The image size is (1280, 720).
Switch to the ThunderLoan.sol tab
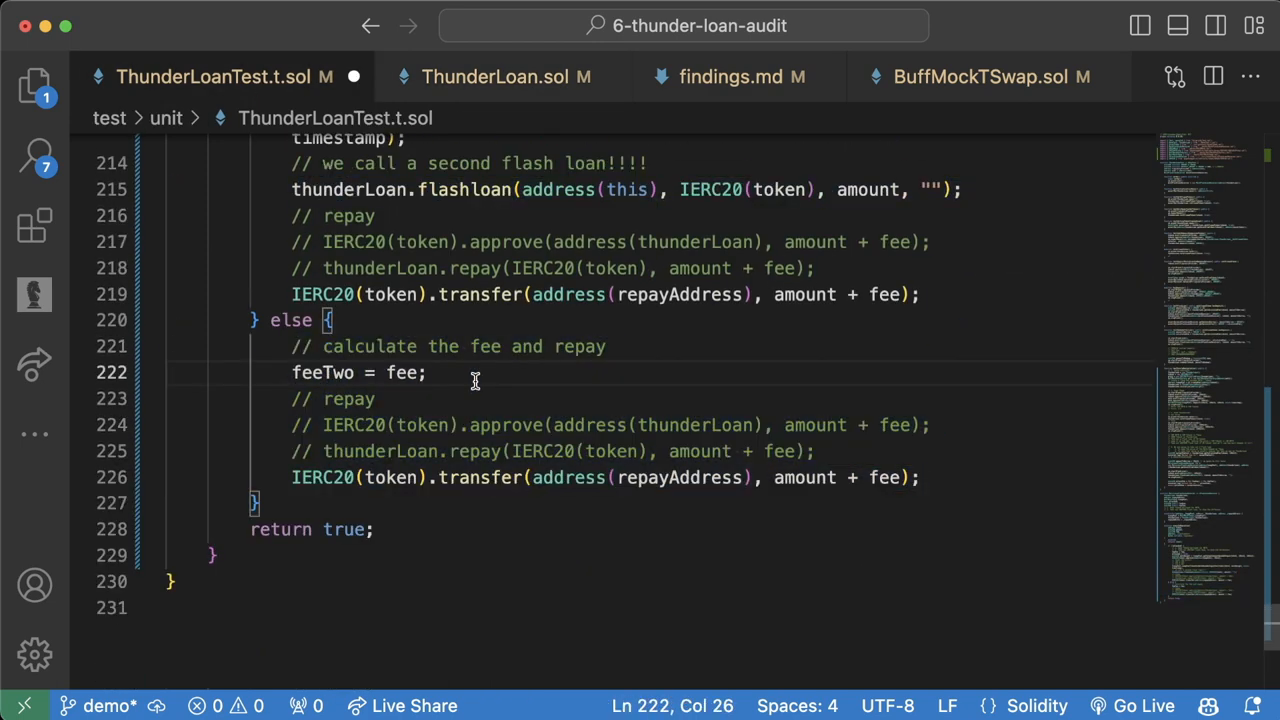click(494, 77)
